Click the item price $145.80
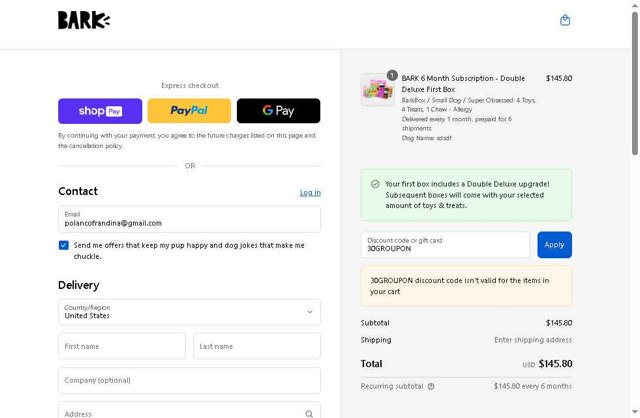The width and height of the screenshot is (640, 418). pyautogui.click(x=559, y=78)
